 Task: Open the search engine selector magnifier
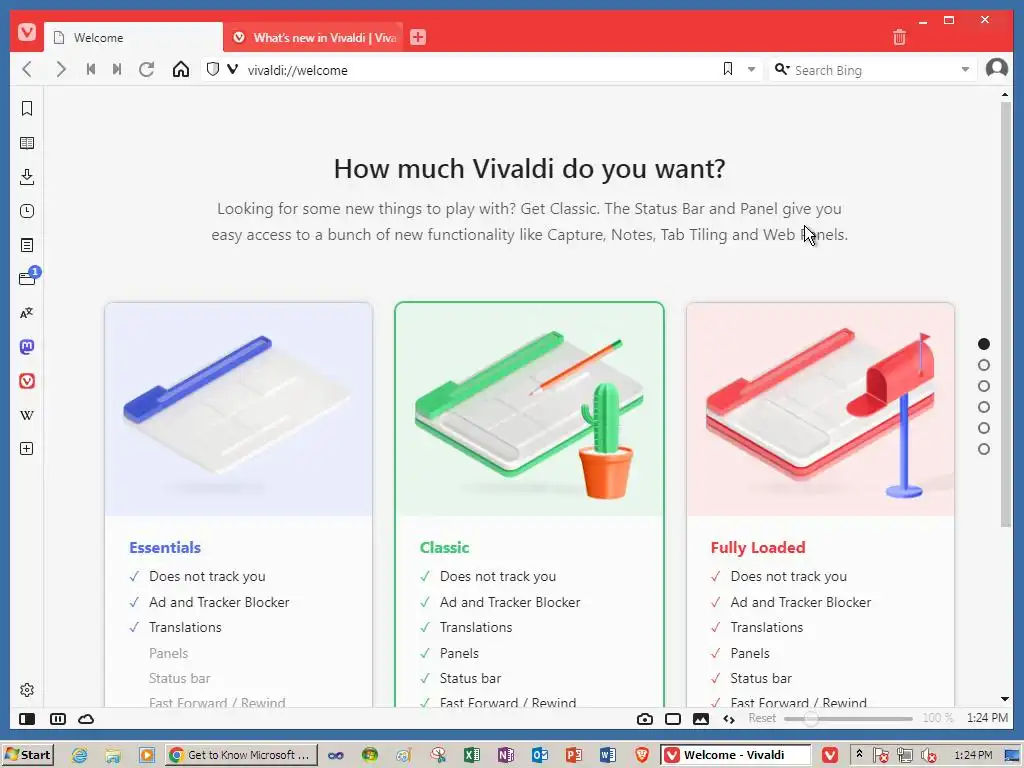pos(782,69)
